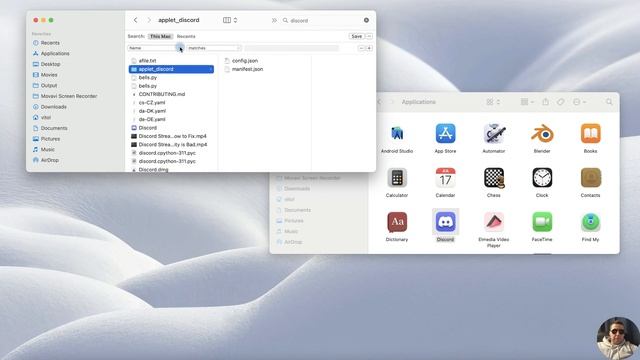Open Calculator app icon
The height and width of the screenshot is (360, 640).
(397, 178)
